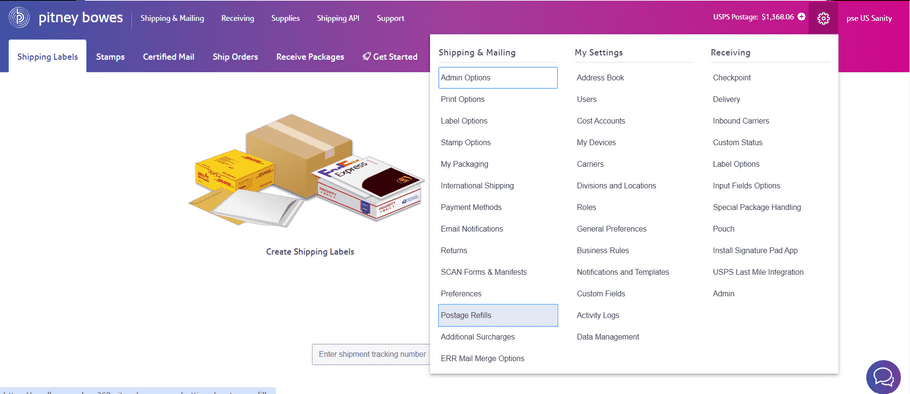The width and height of the screenshot is (910, 394).
Task: Open SCAN Forms & Manifests
Action: 483,272
